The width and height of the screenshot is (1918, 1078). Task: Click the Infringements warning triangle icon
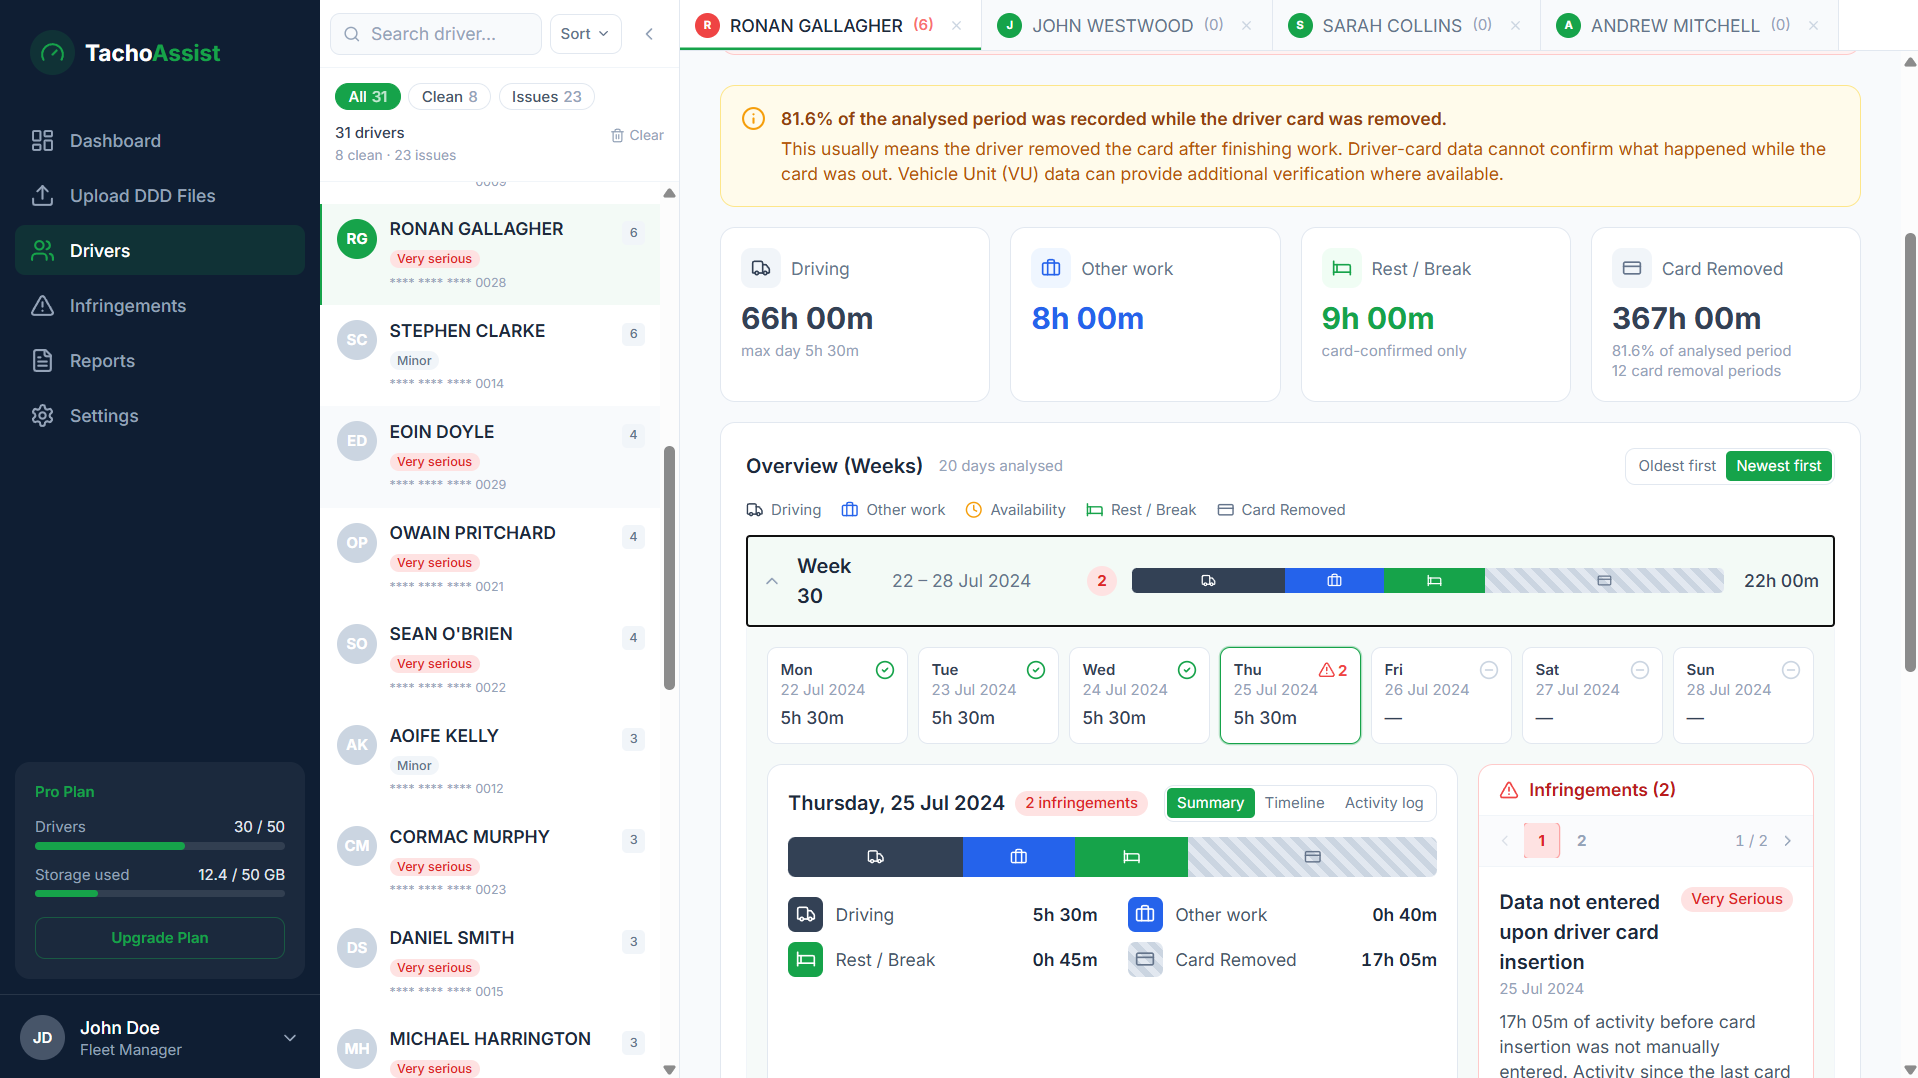42,306
